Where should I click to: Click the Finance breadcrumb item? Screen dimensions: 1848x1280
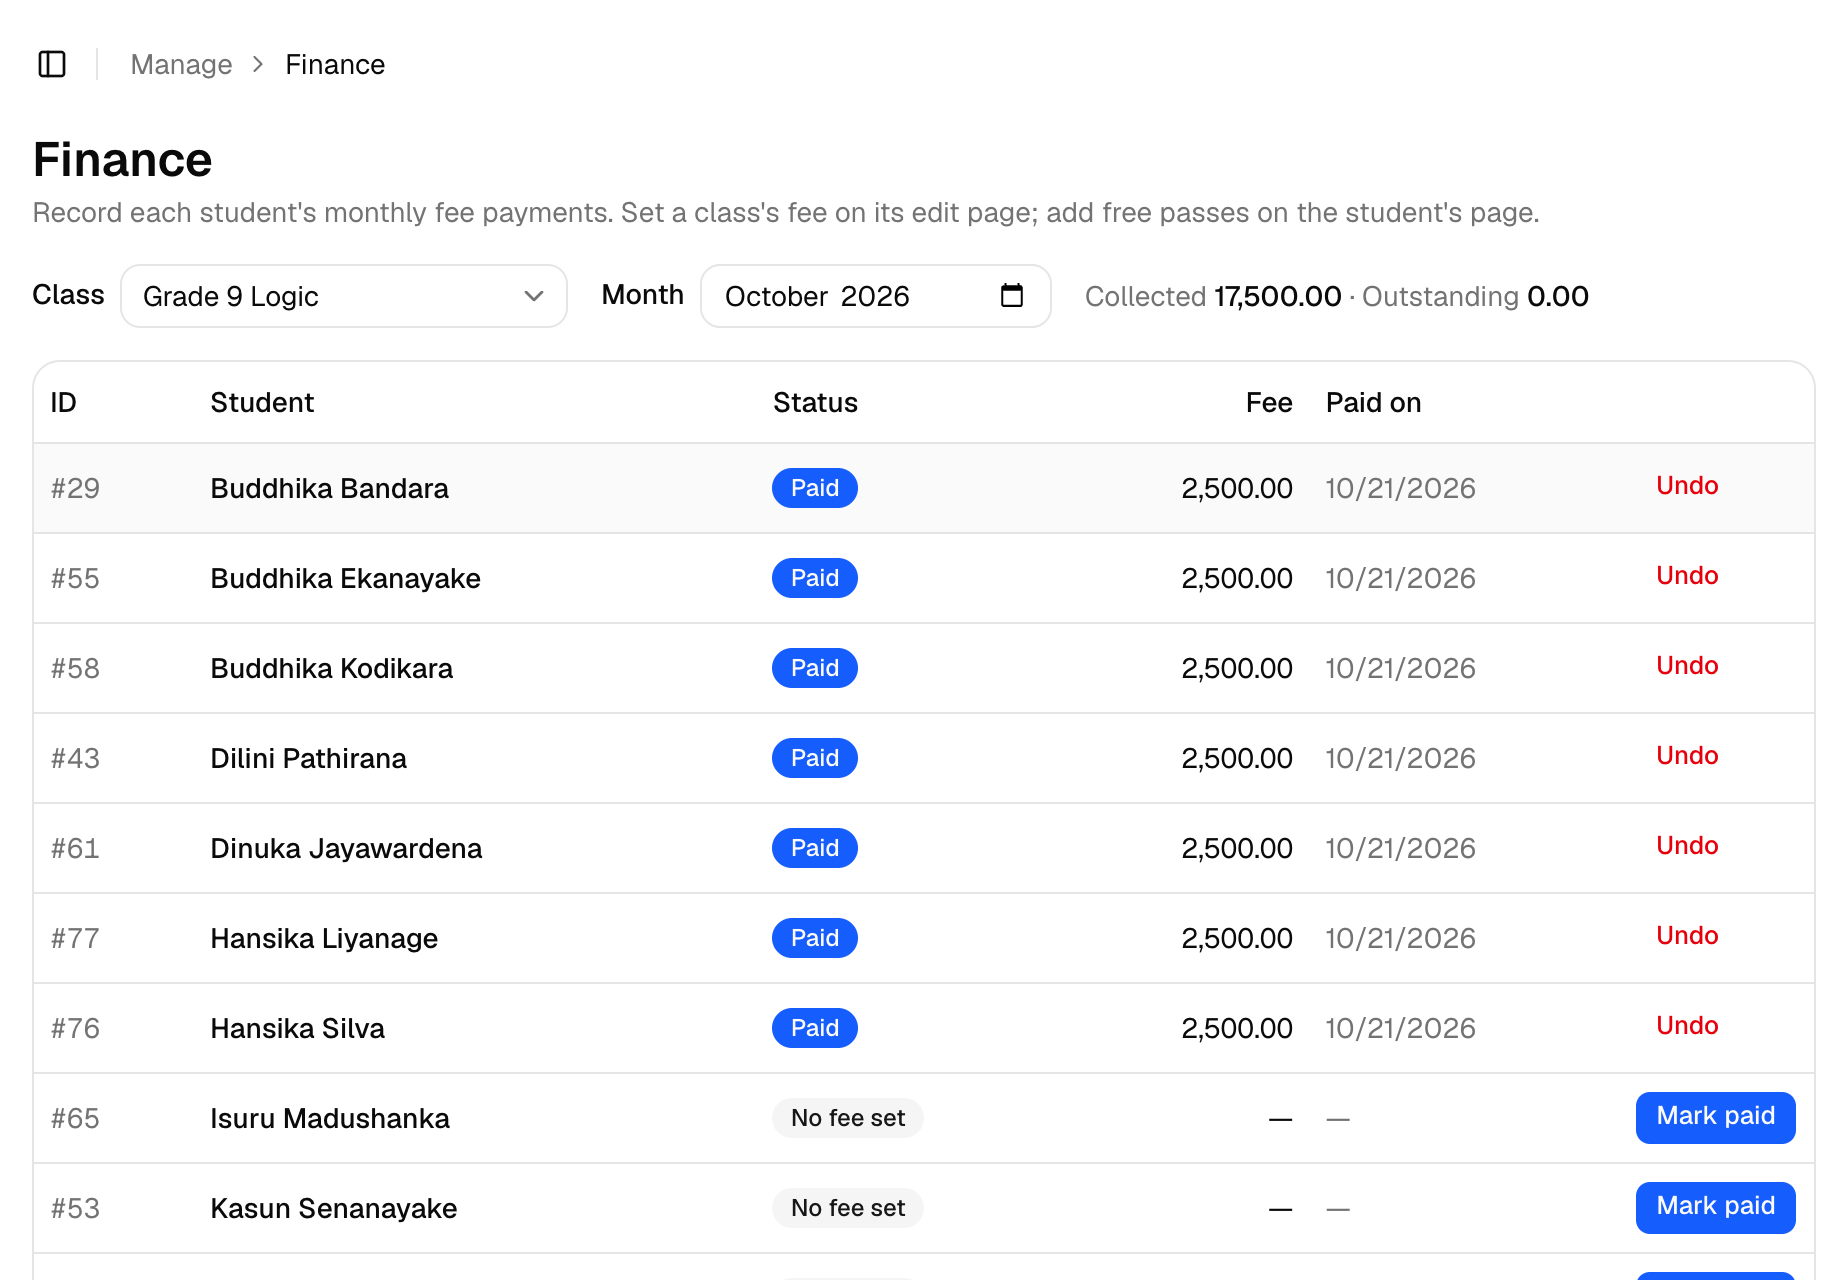(335, 65)
